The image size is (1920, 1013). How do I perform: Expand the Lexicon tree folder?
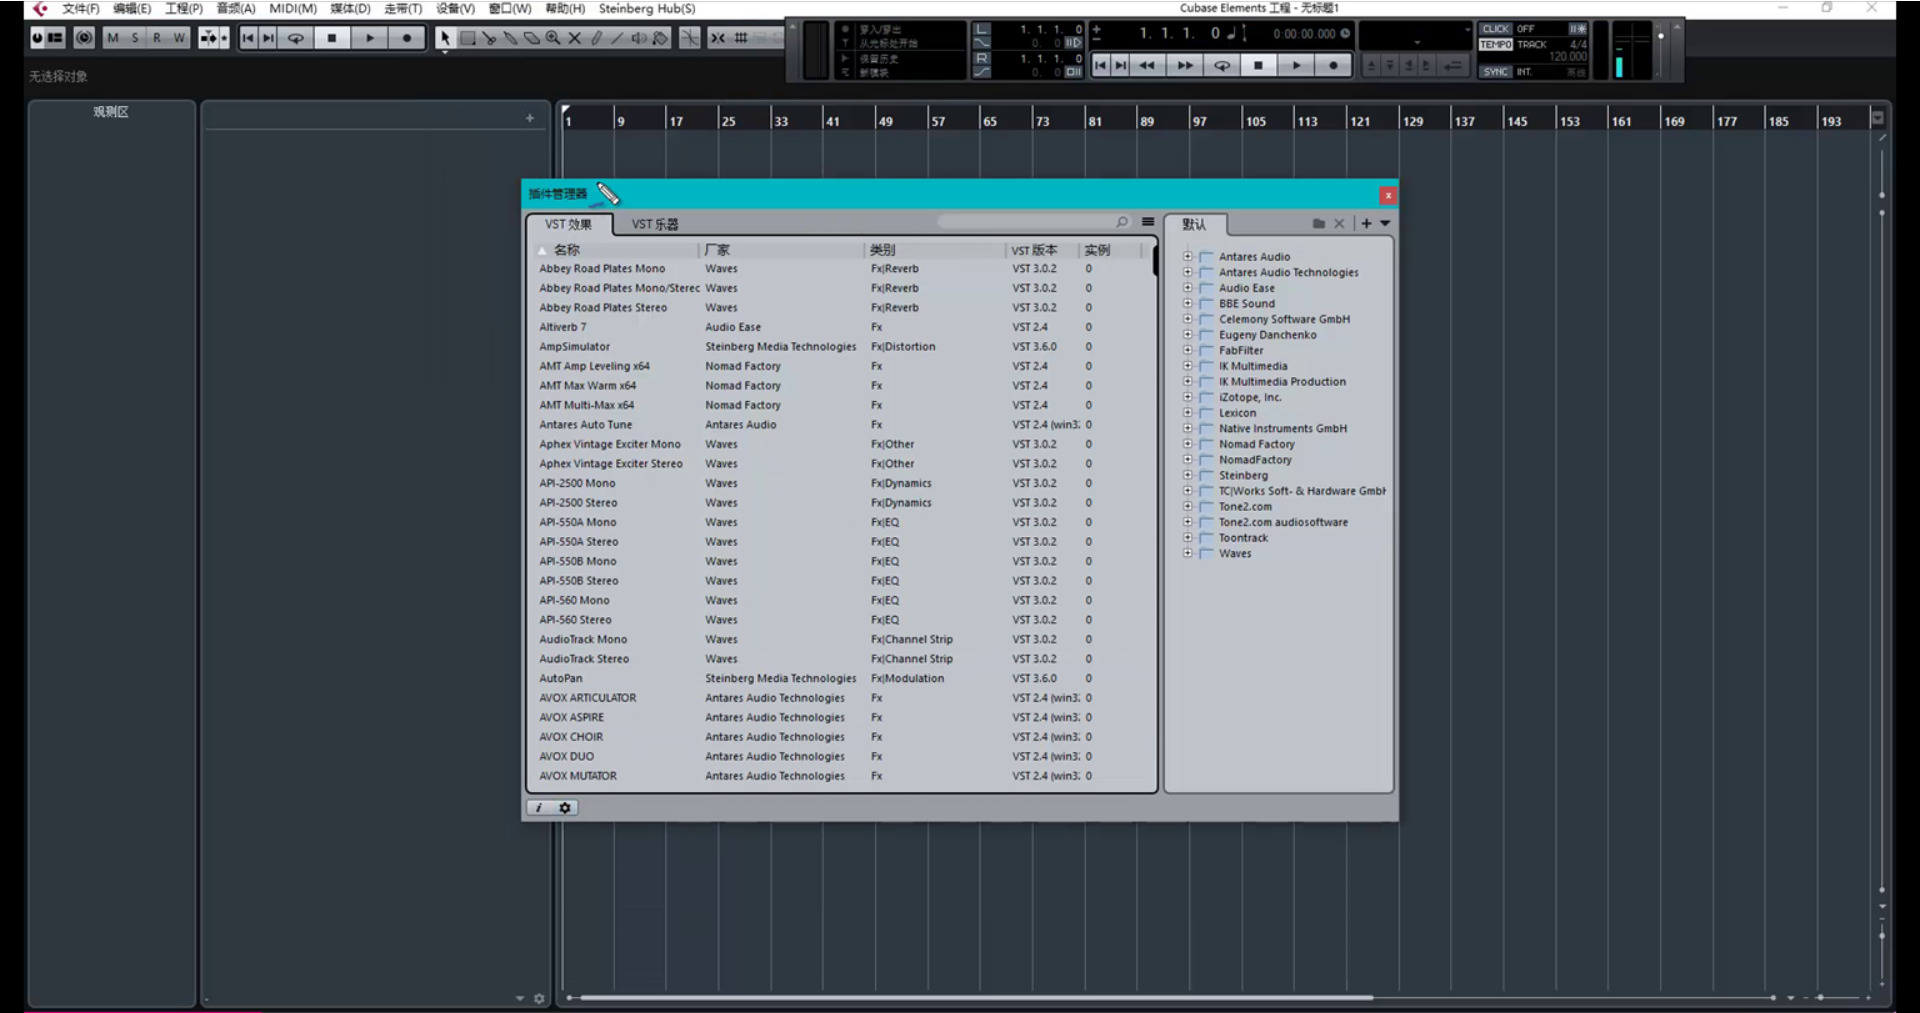1188,413
